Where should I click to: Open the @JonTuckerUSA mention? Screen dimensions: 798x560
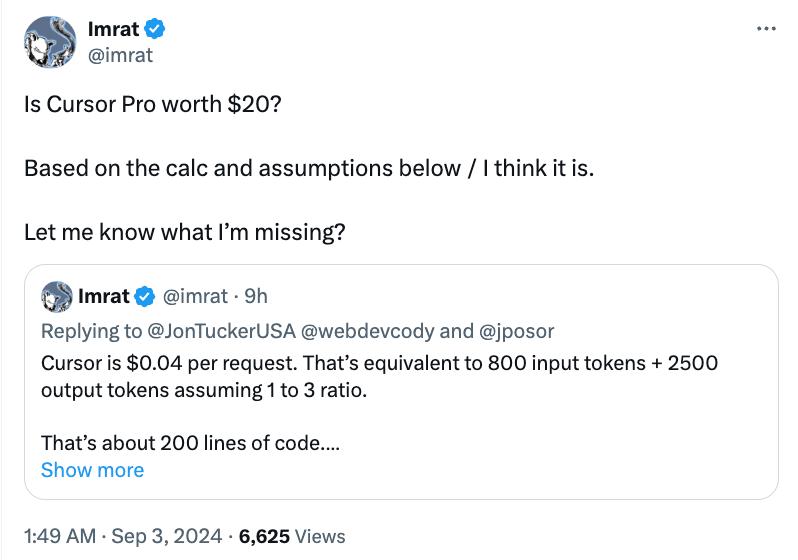point(221,331)
